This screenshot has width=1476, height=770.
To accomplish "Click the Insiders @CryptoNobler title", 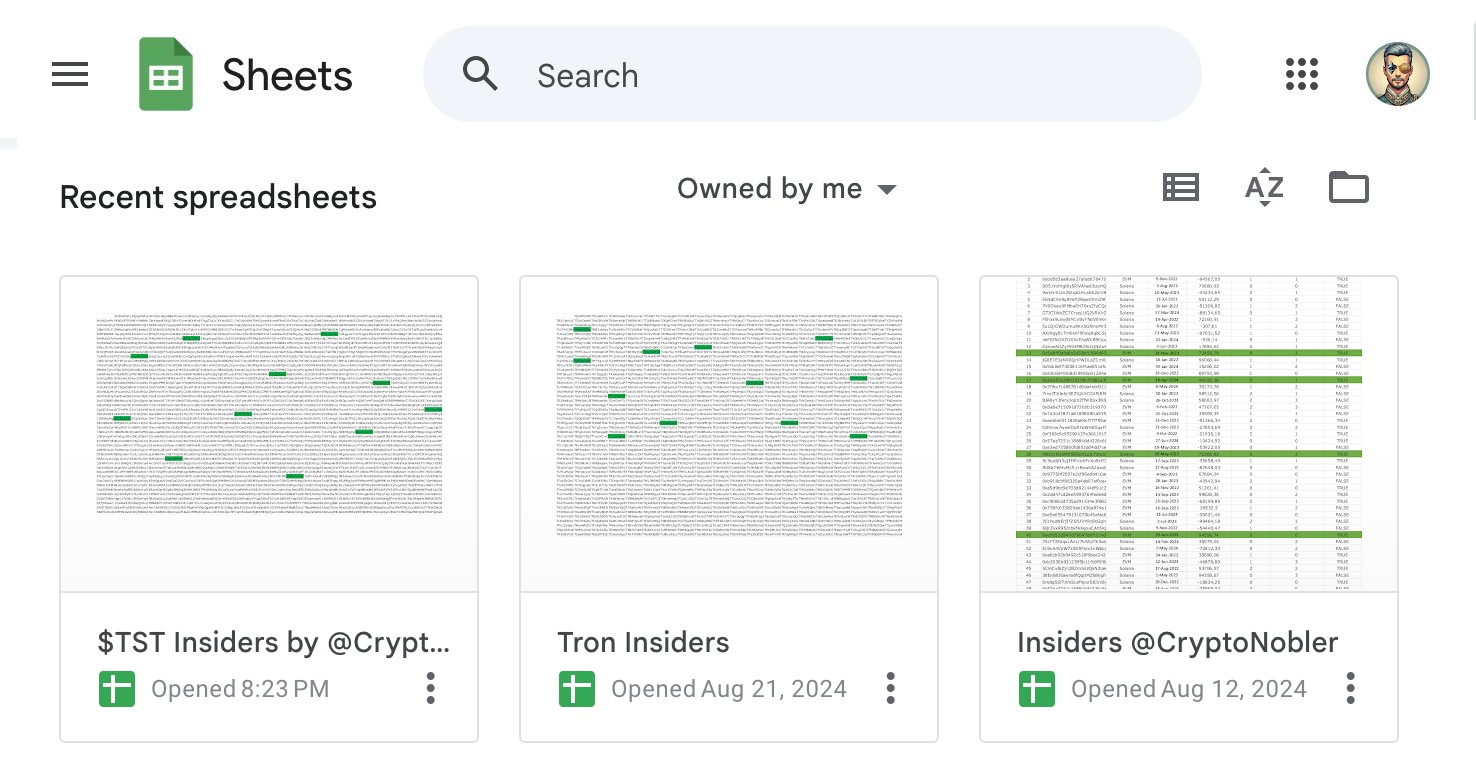I will 1177,642.
